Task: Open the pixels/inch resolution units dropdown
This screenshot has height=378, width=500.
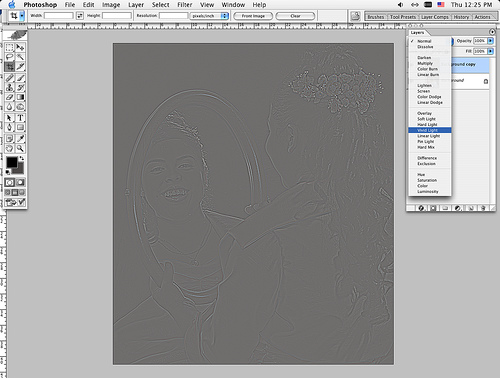Action: click(209, 16)
